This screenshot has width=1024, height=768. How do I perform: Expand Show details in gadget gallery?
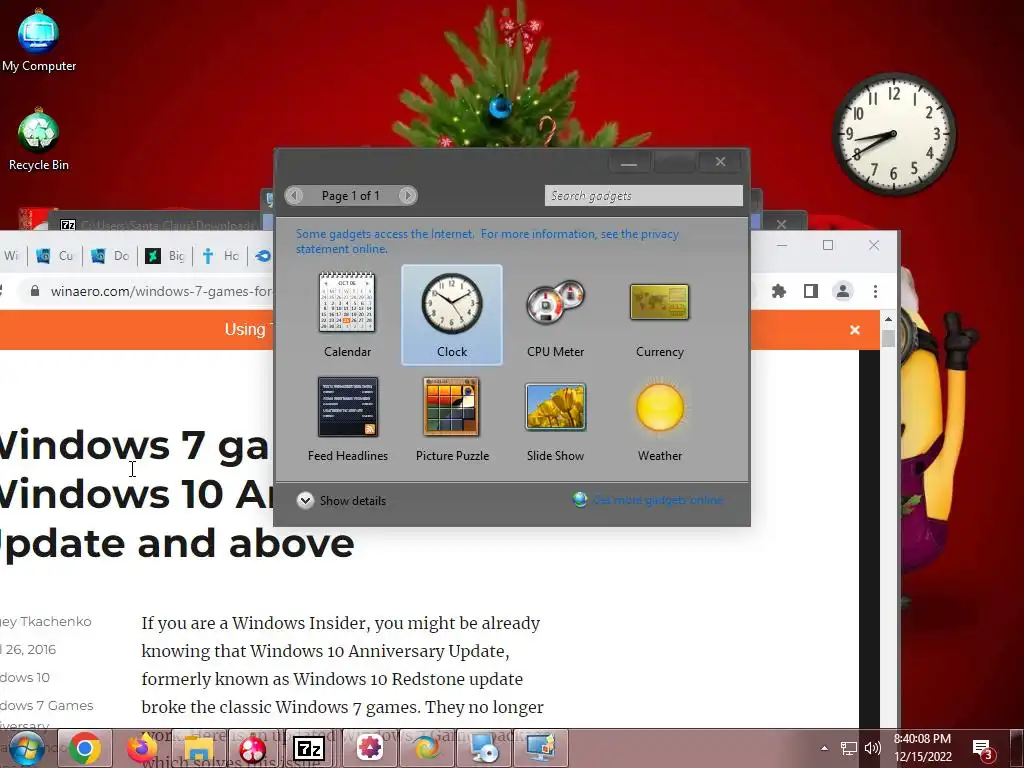click(x=341, y=501)
